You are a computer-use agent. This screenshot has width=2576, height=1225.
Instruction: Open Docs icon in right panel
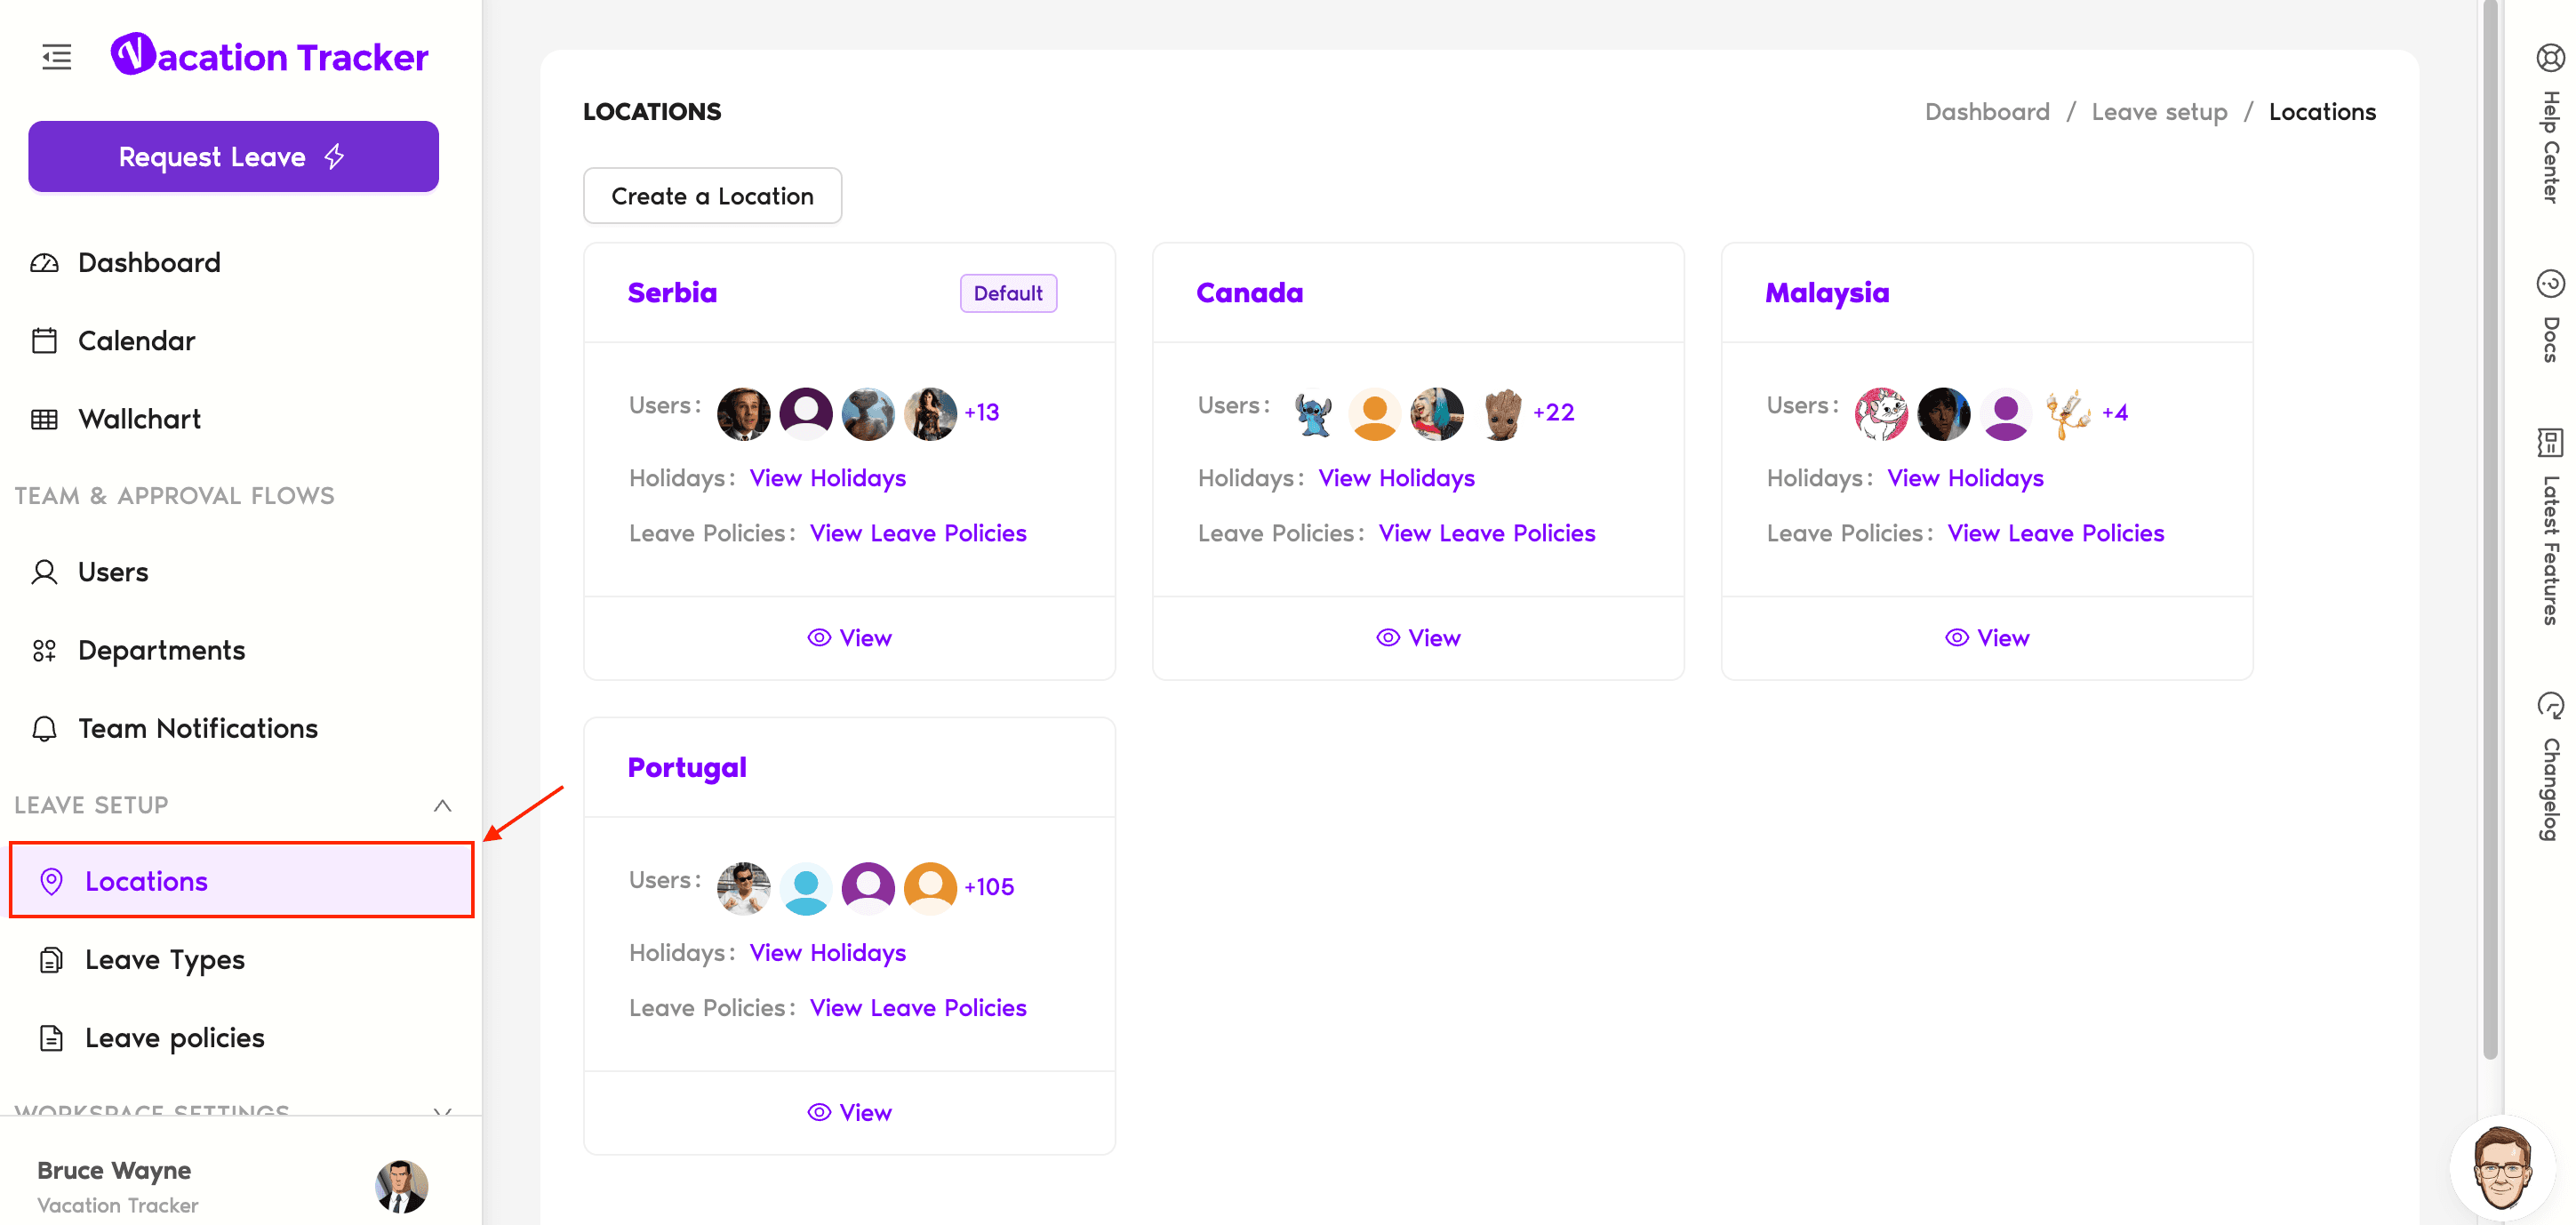pos(2549,284)
